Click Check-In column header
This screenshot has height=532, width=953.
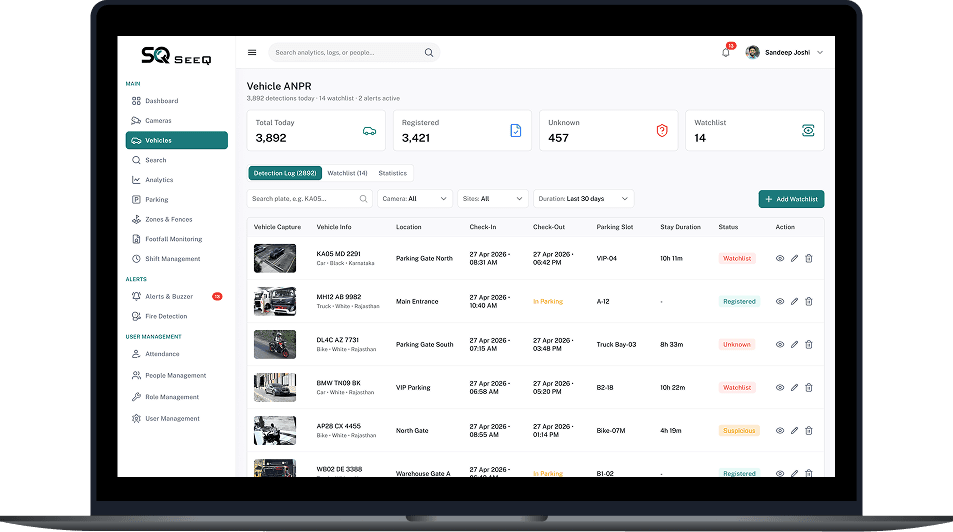(x=483, y=227)
